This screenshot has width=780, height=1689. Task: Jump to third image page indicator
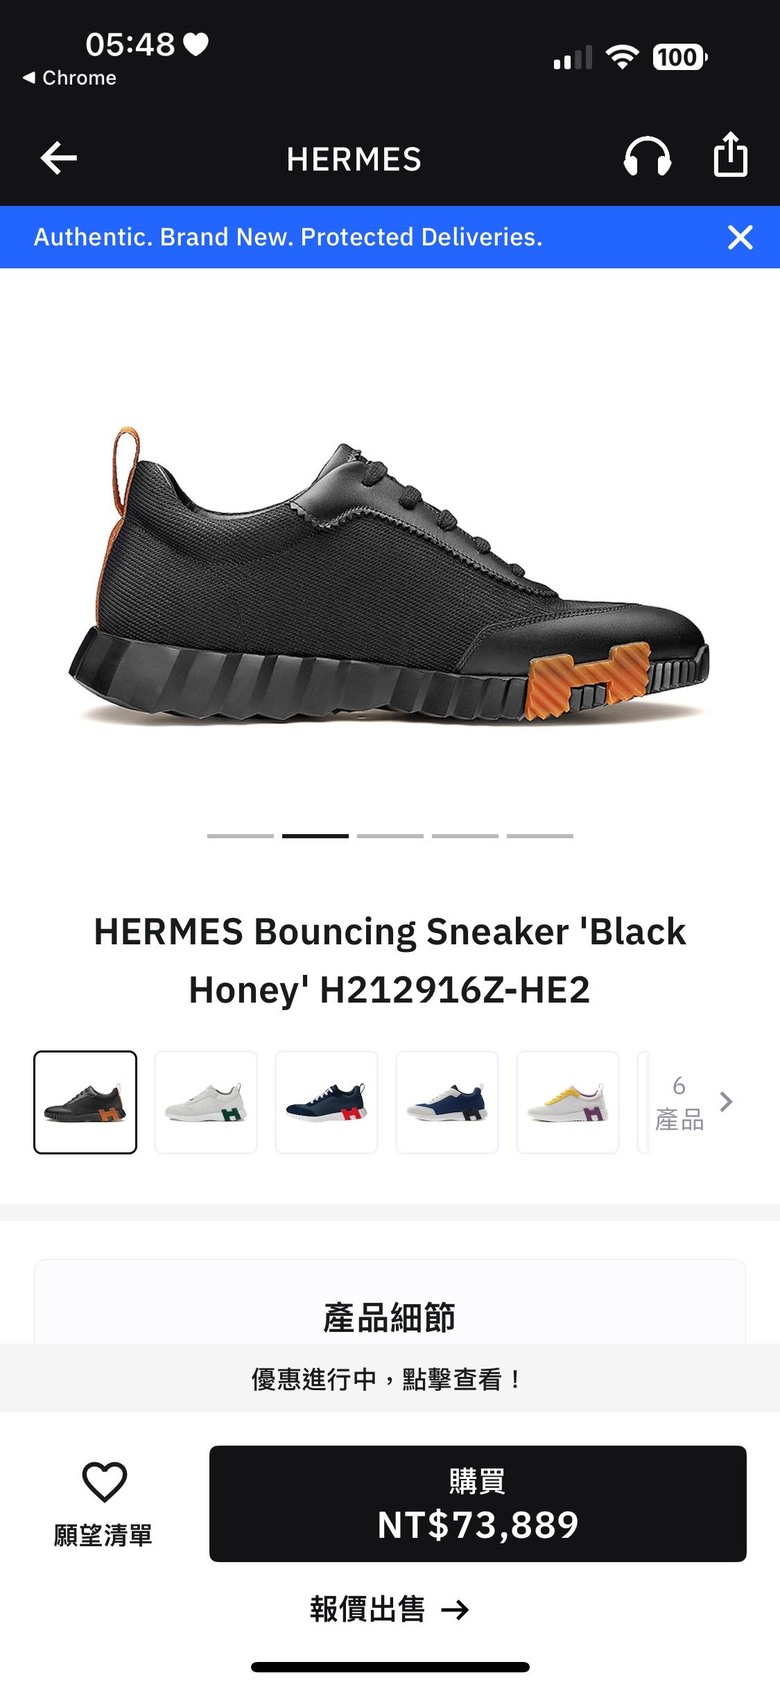pos(390,835)
